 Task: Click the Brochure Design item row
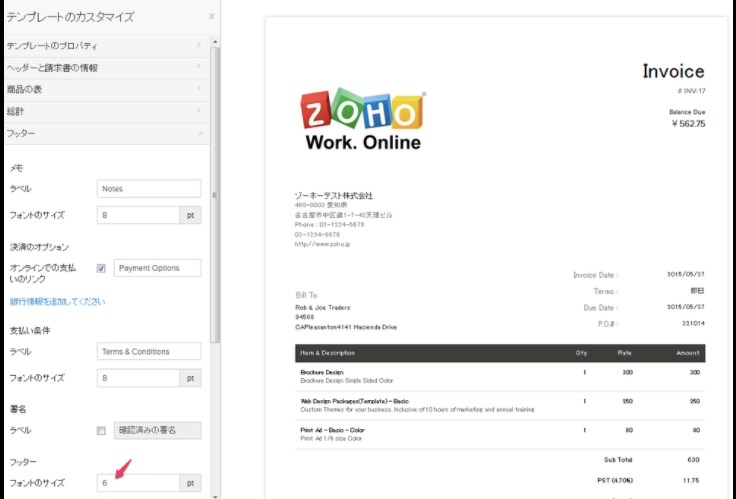coord(500,376)
